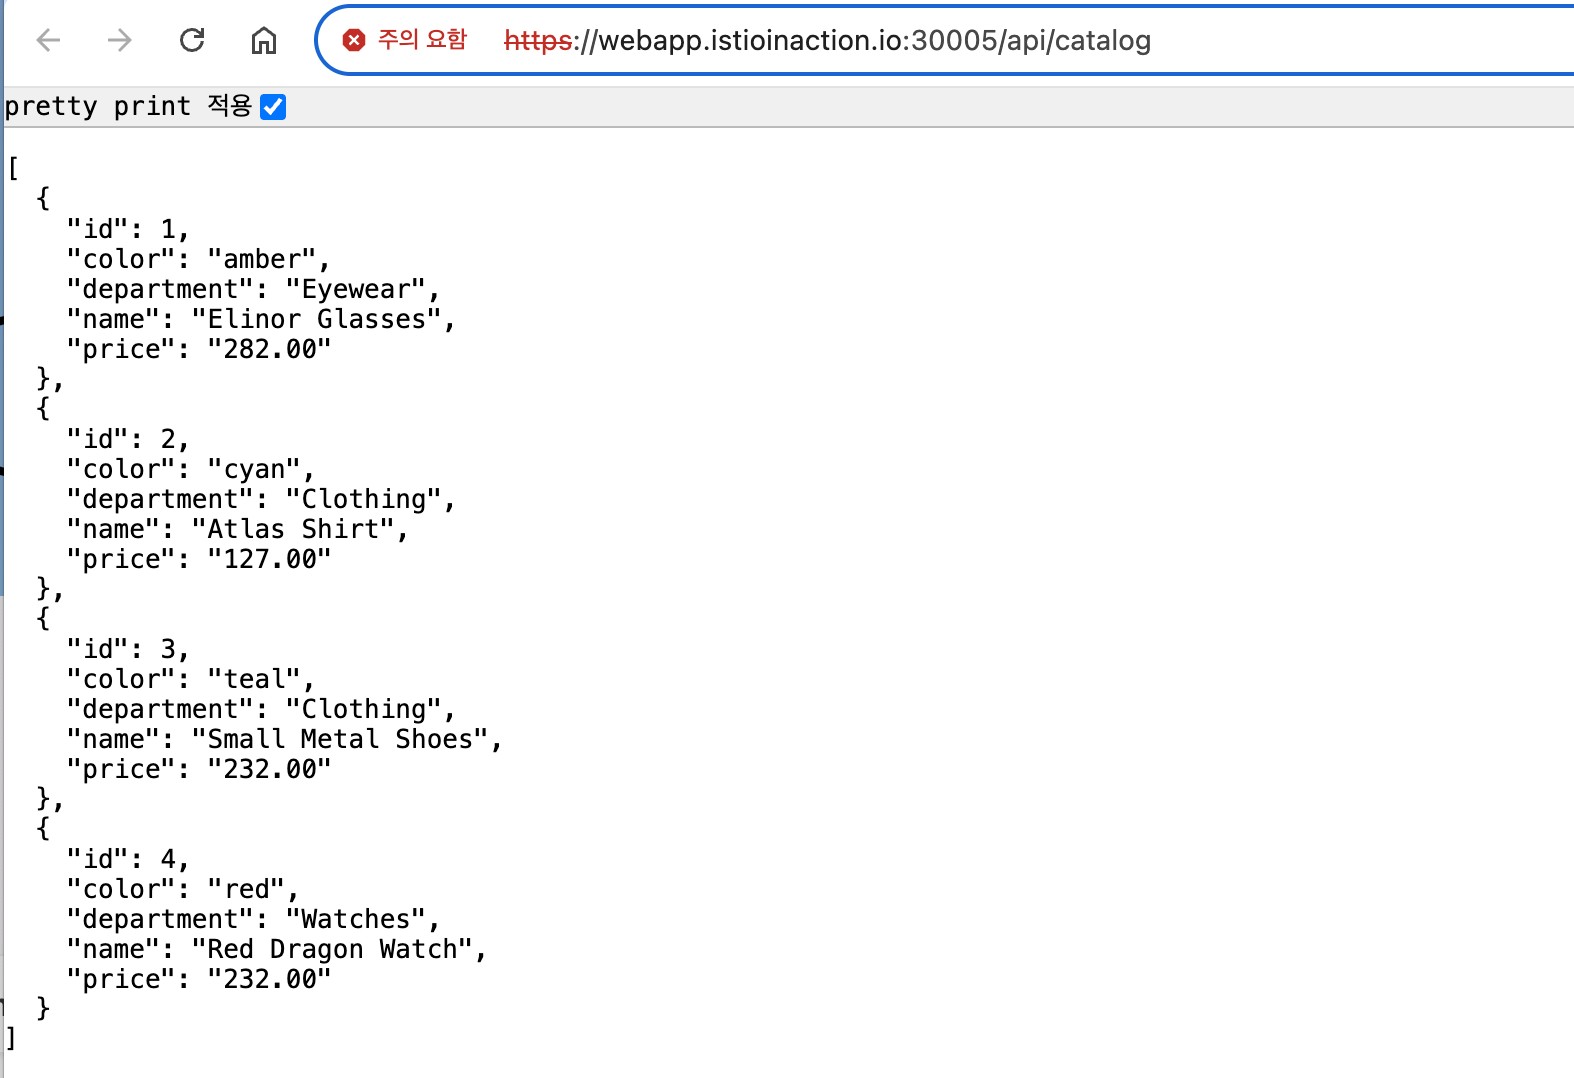1574x1078 pixels.
Task: Click the "teal" color value
Action: tap(254, 679)
